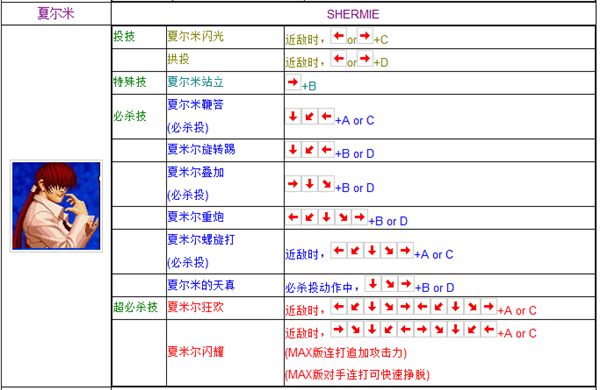Click the +D text in the 拱投 row
Image resolution: width=600 pixels, height=390 pixels.
point(381,62)
